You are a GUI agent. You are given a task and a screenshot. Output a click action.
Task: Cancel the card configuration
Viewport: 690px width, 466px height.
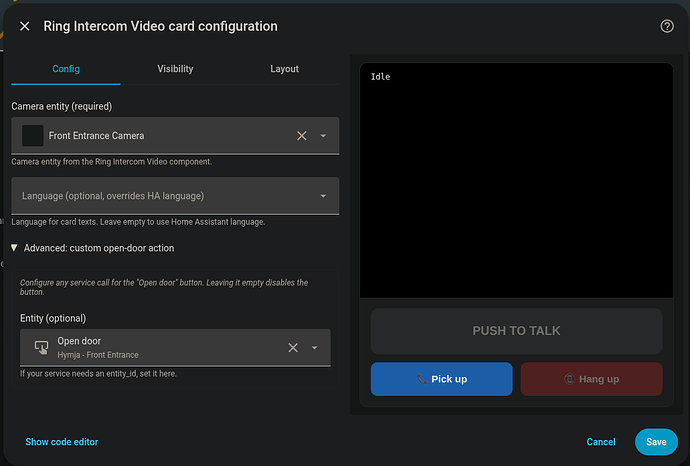click(x=601, y=442)
